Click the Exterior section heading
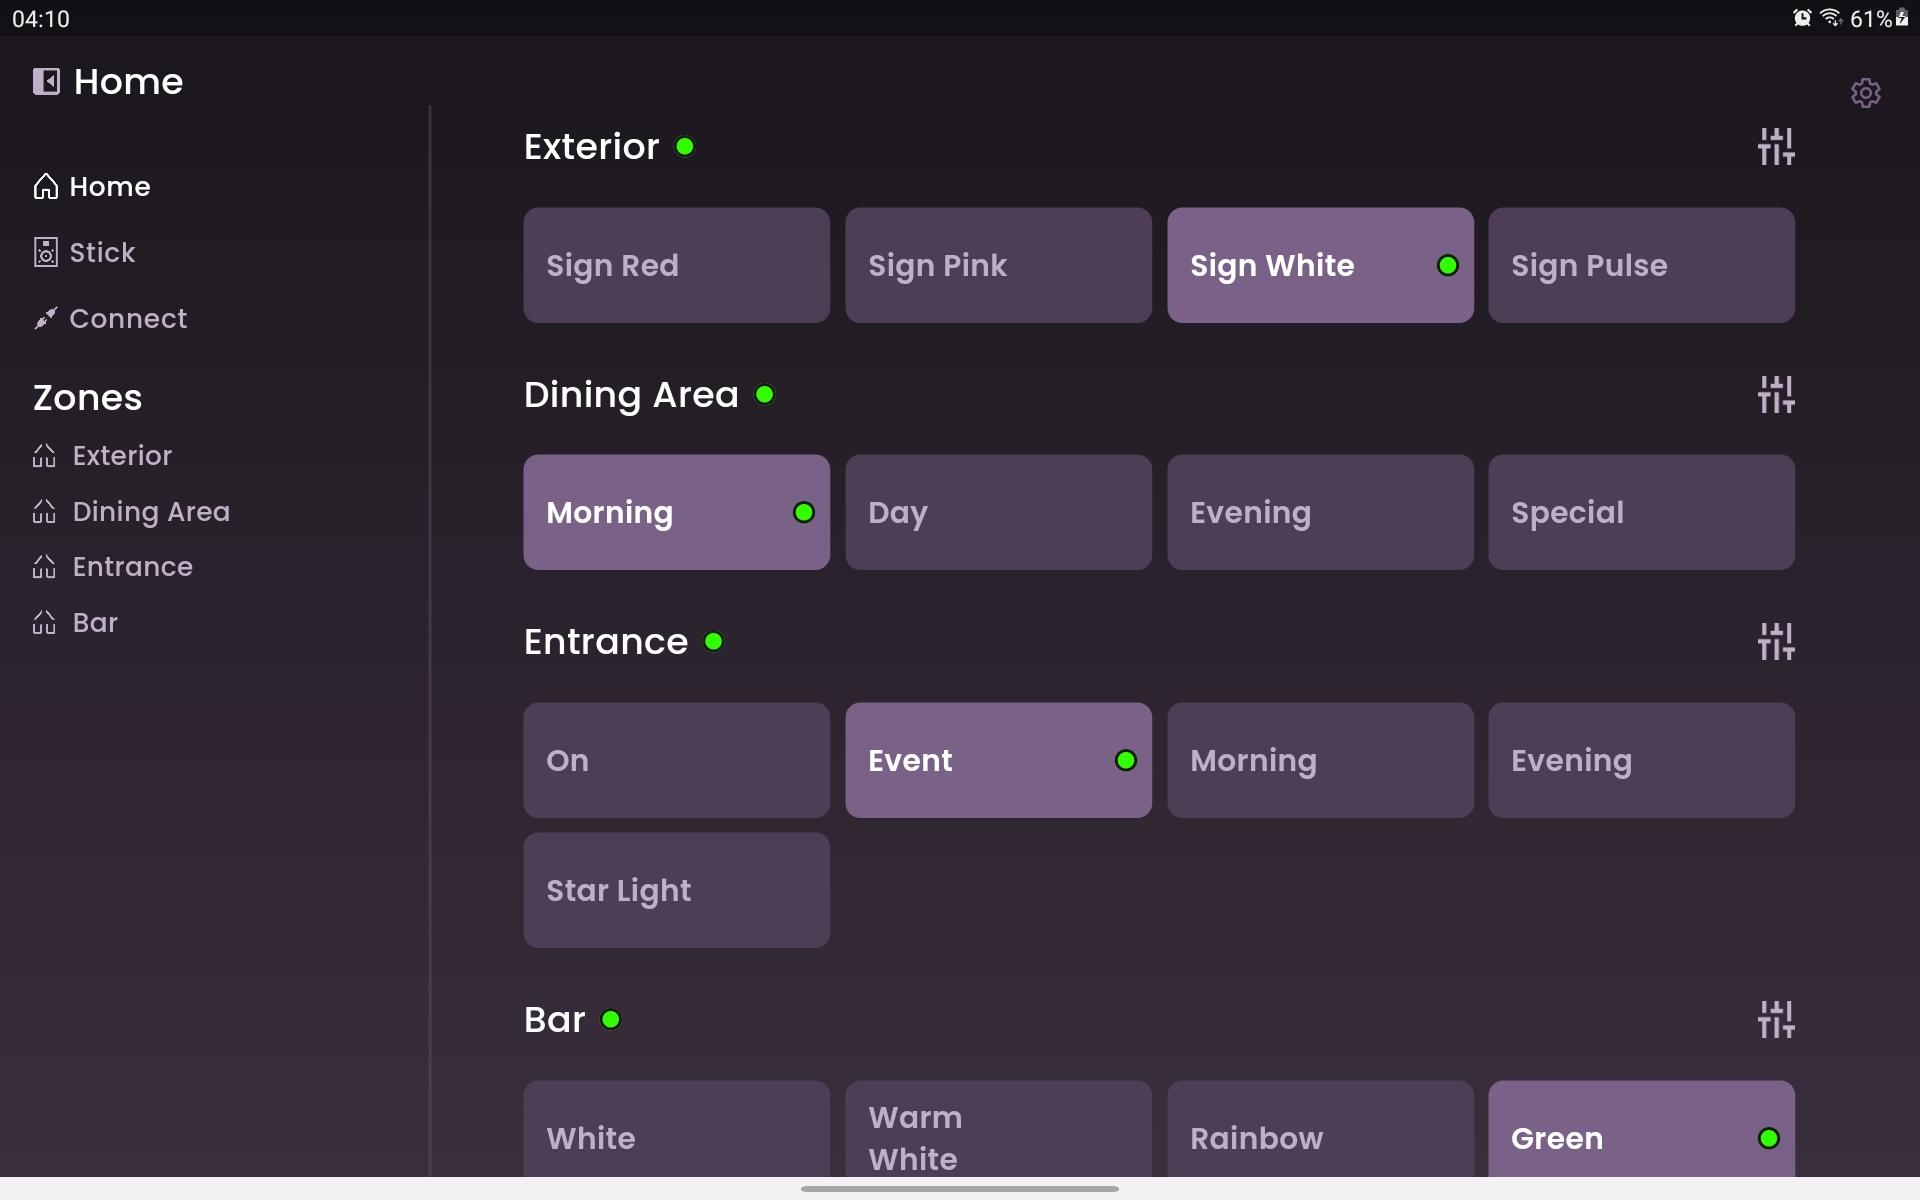 (591, 147)
